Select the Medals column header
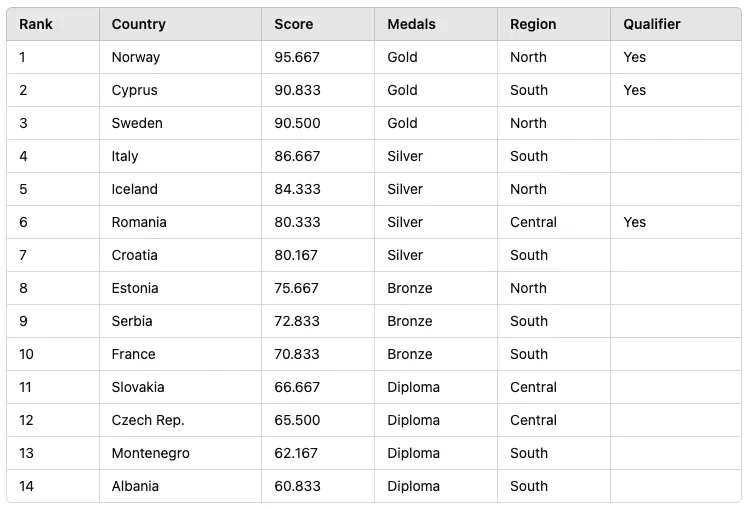 point(412,24)
